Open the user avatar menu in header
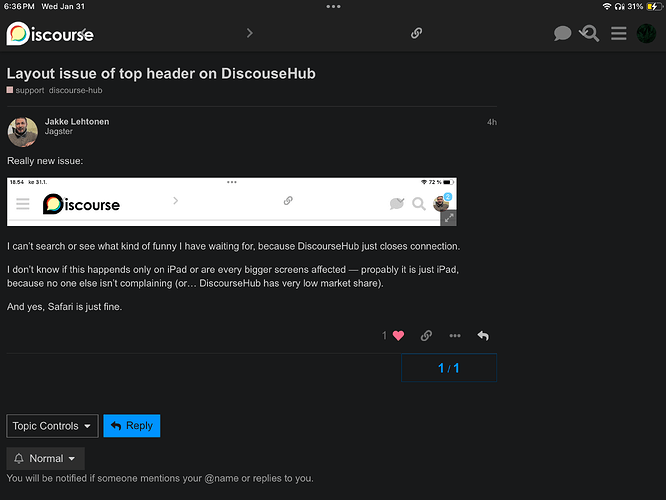 point(646,33)
